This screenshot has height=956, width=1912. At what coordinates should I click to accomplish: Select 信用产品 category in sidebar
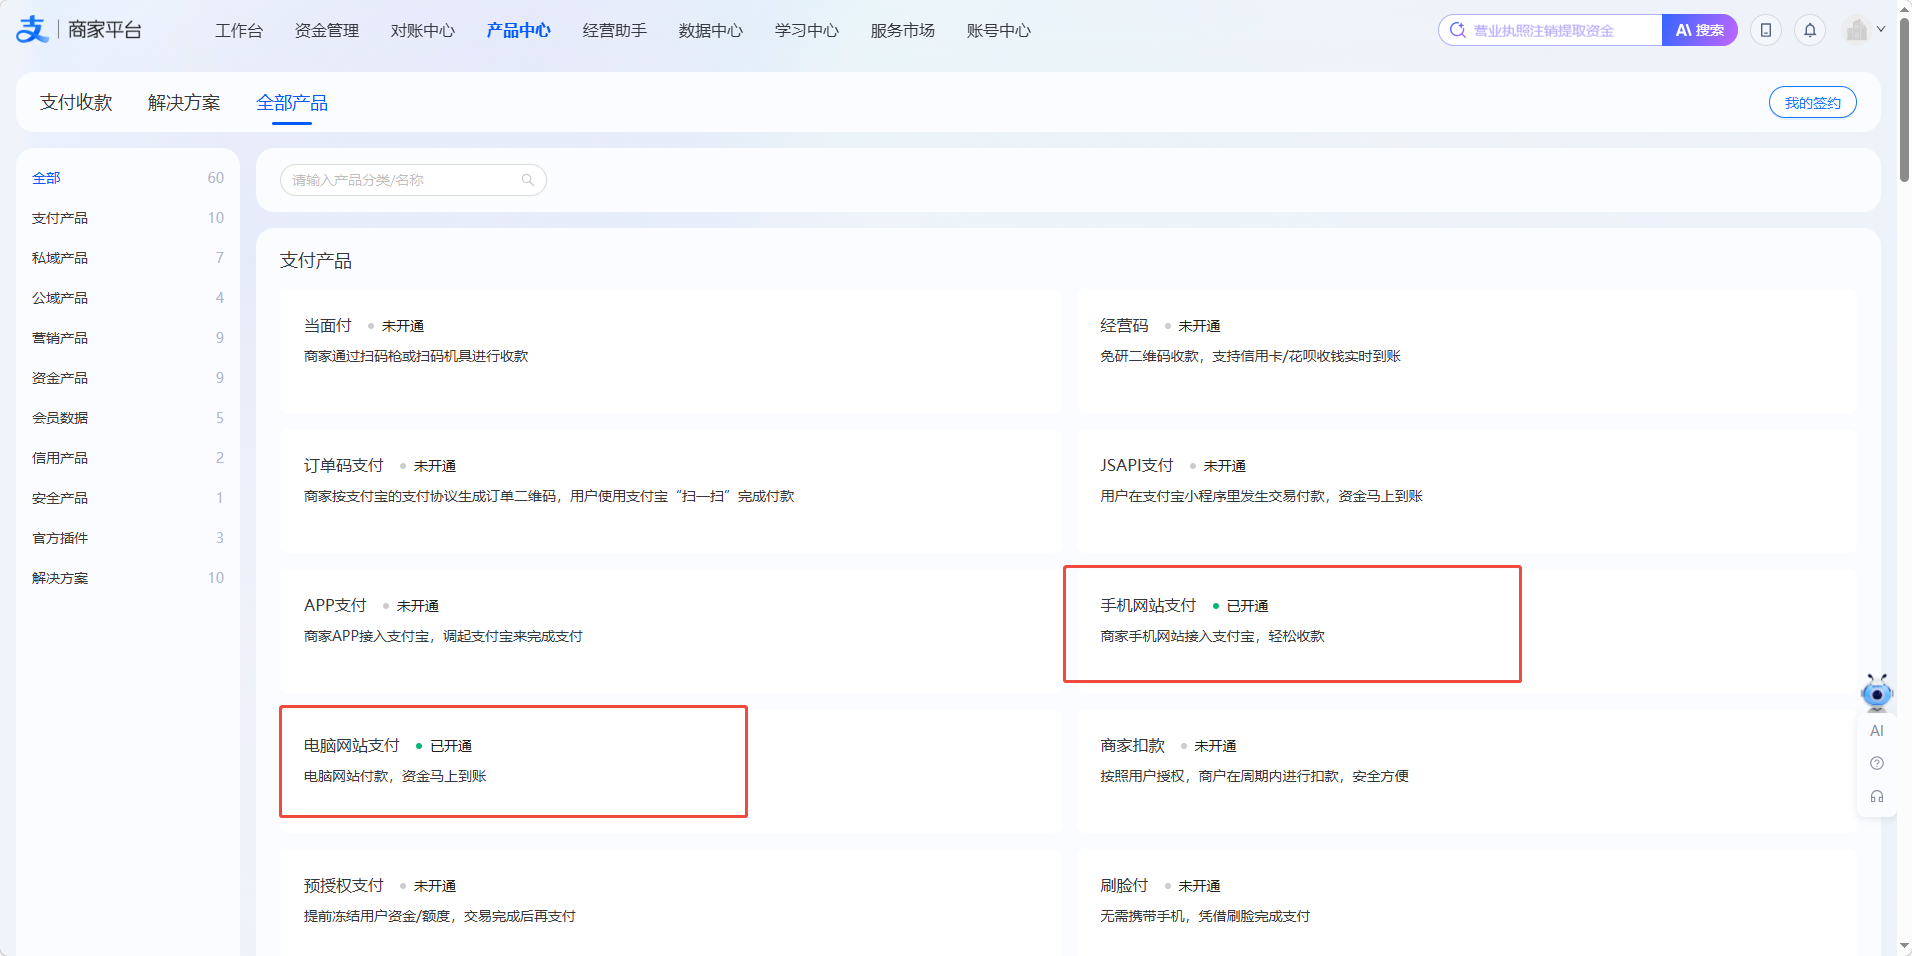pos(128,458)
